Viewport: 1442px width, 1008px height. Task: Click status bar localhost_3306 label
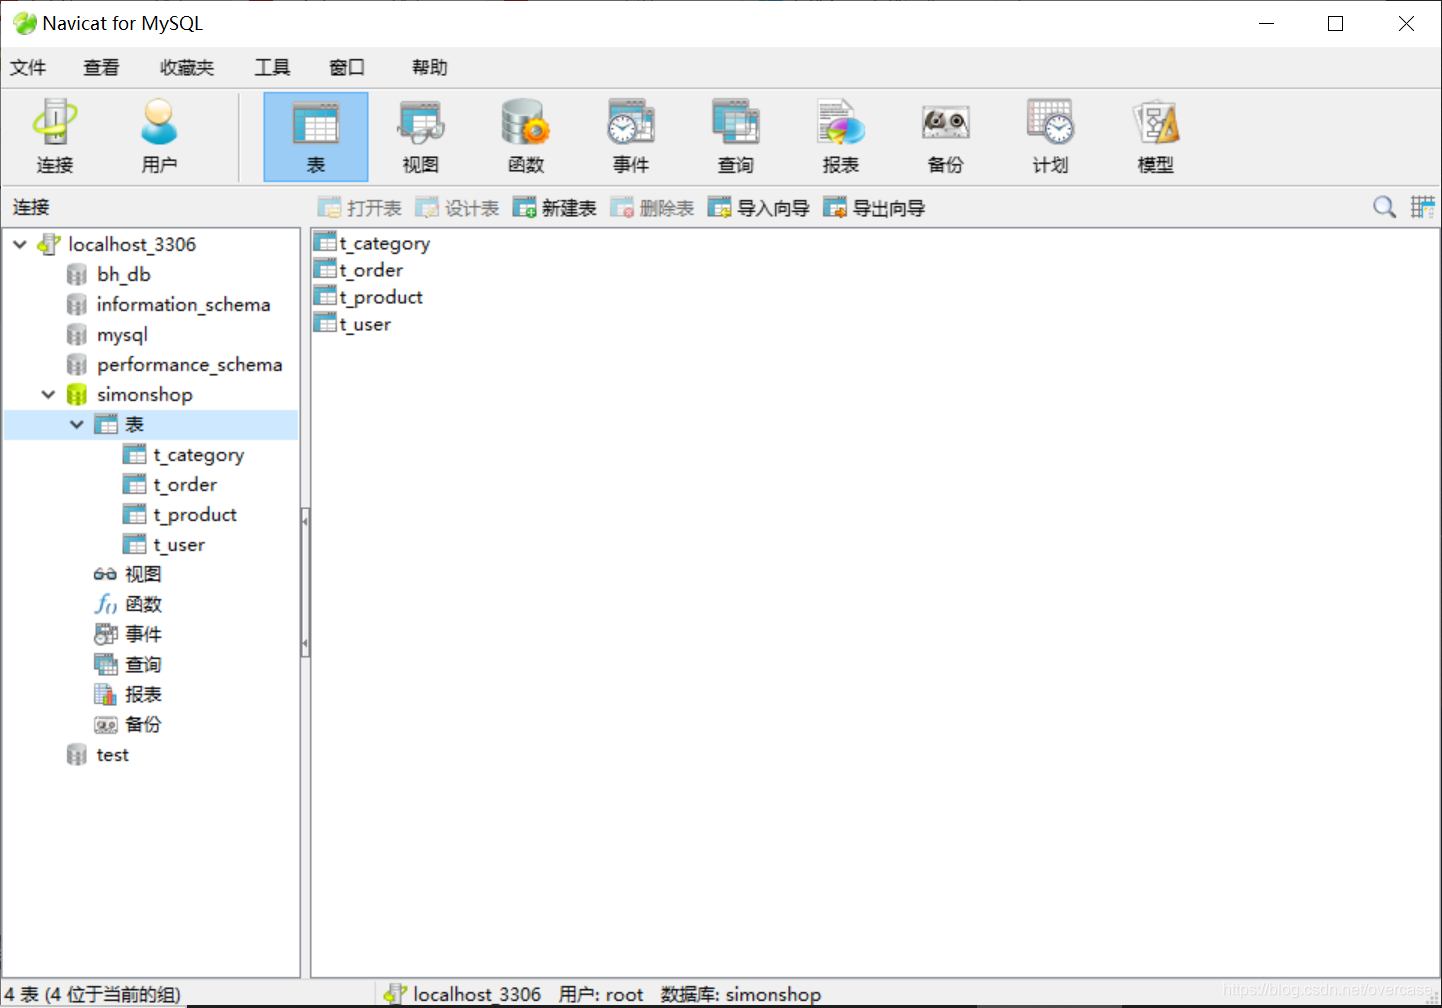point(477,994)
